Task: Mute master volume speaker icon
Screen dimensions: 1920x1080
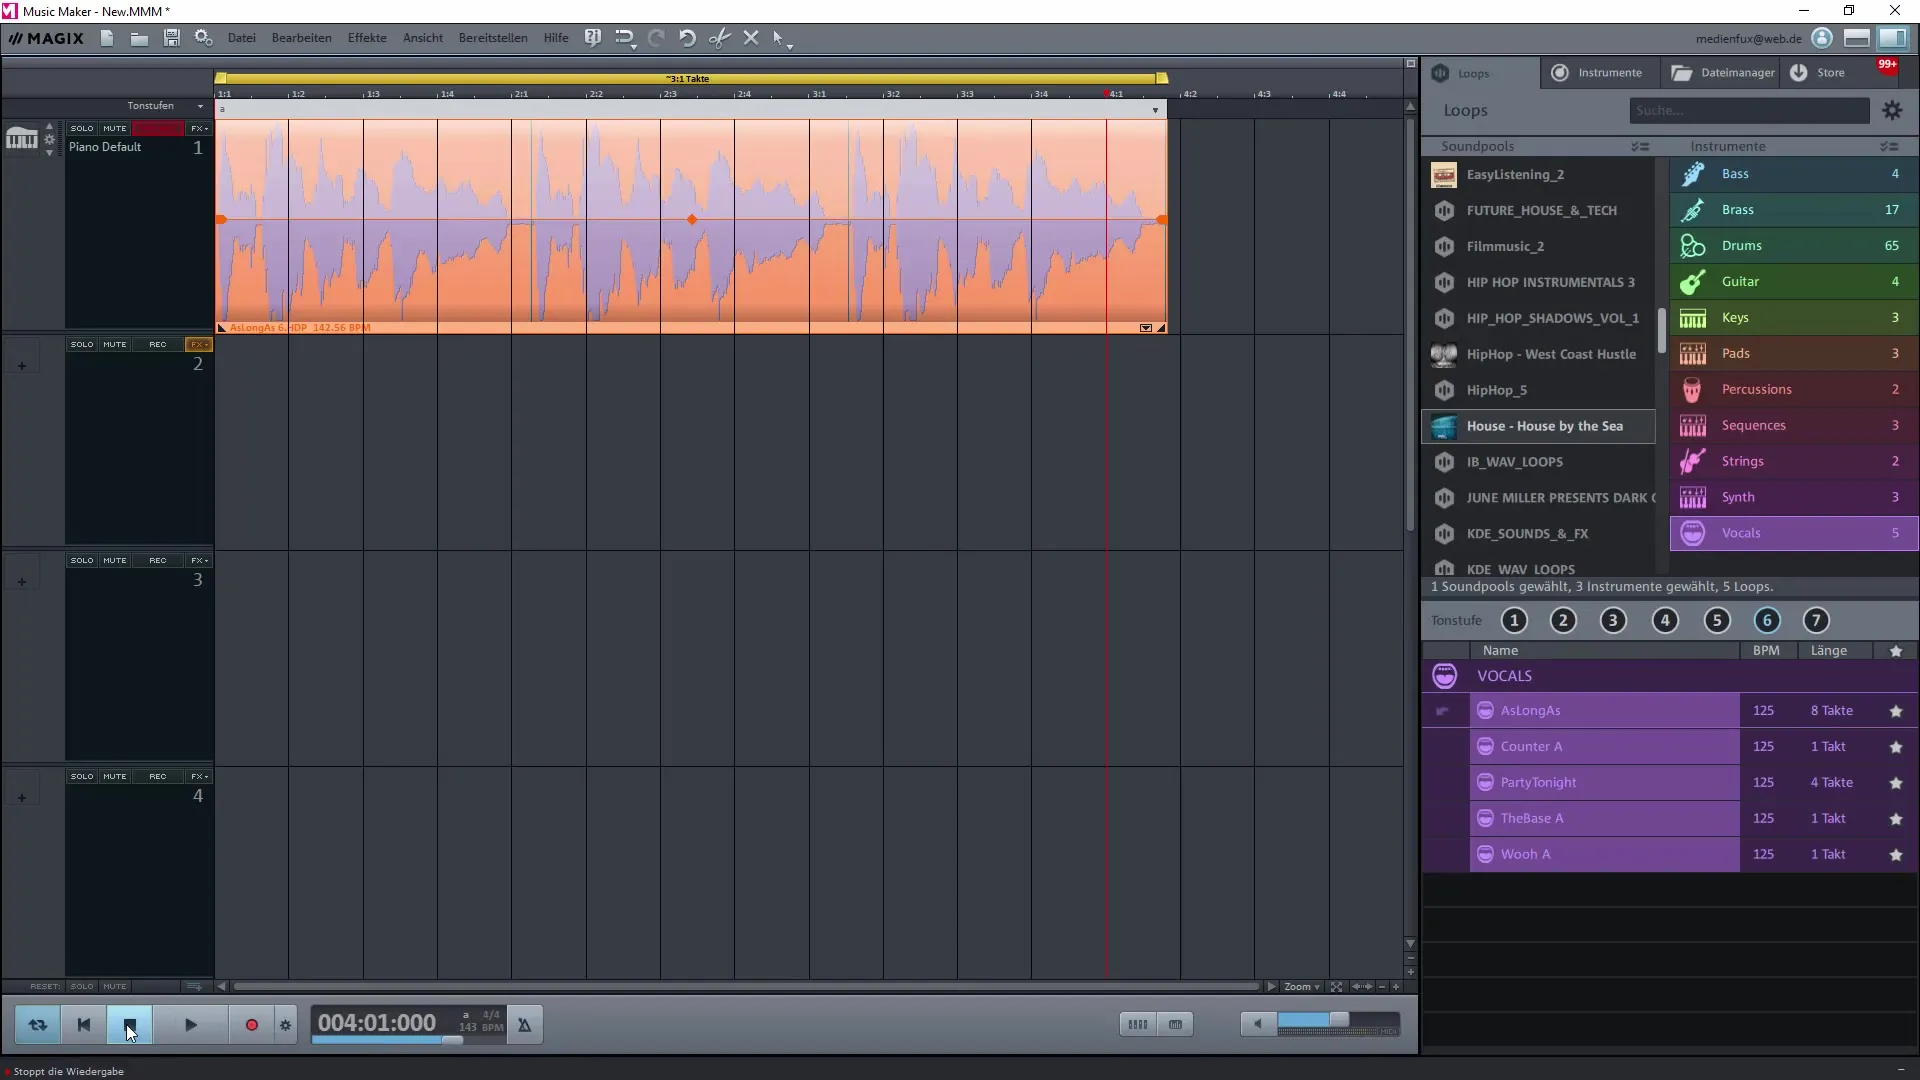Action: pyautogui.click(x=1258, y=1023)
